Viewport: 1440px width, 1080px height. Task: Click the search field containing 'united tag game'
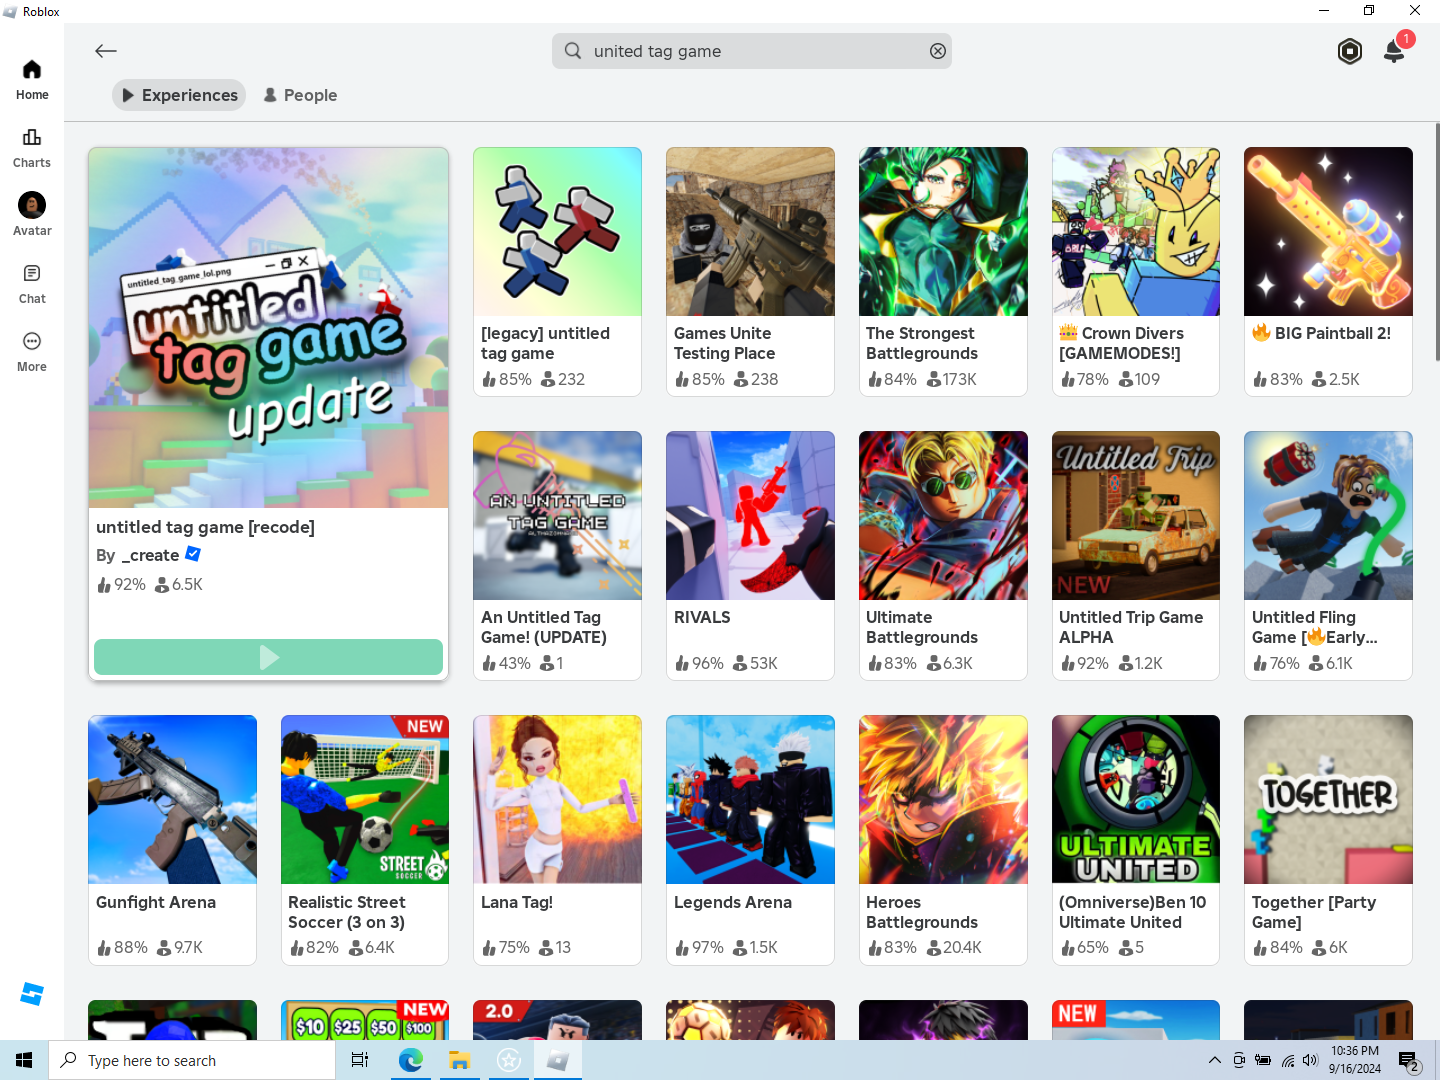[x=752, y=51]
